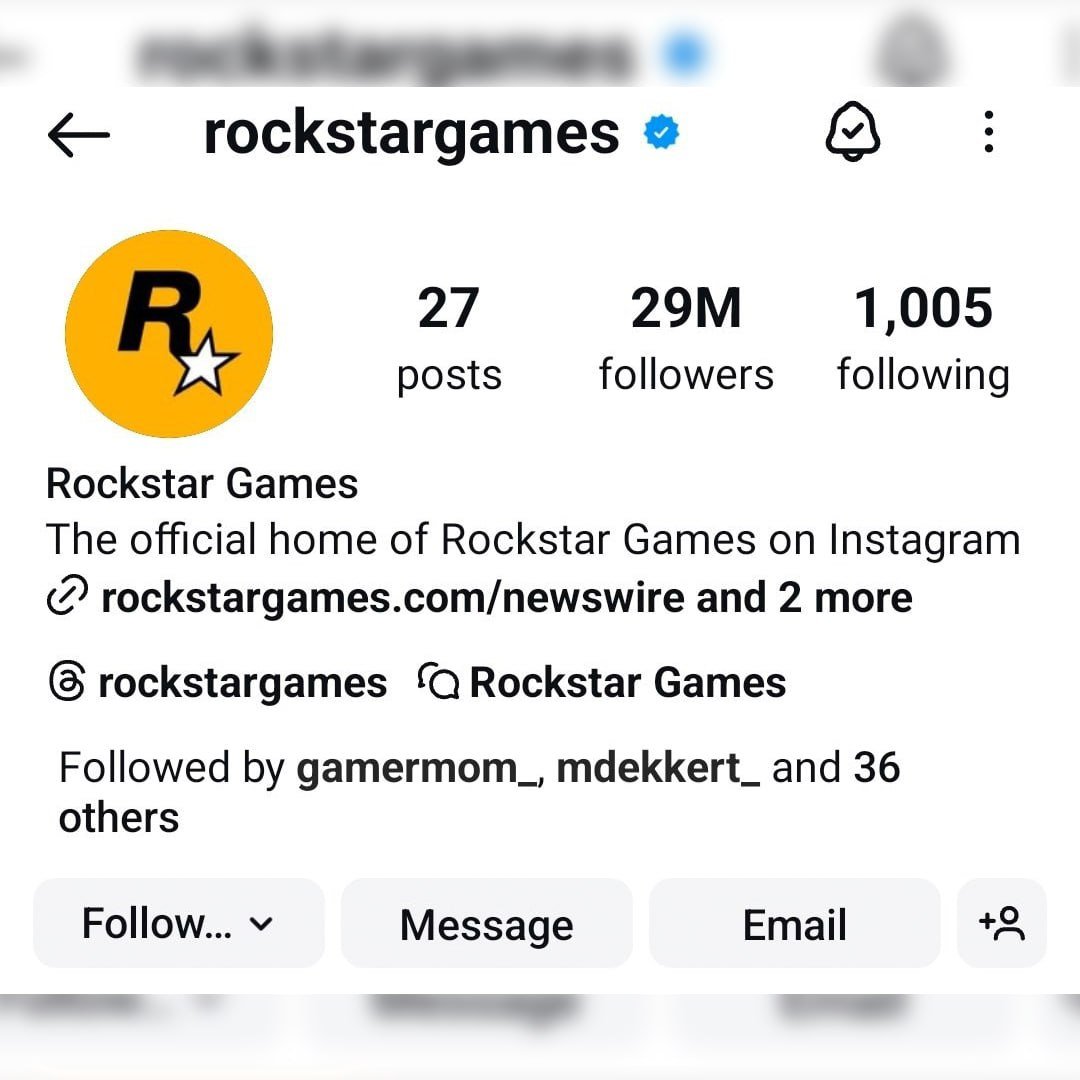Viewport: 1080px width, 1080px height.
Task: Open the Rockstar Games profile picture
Action: pos(169,333)
